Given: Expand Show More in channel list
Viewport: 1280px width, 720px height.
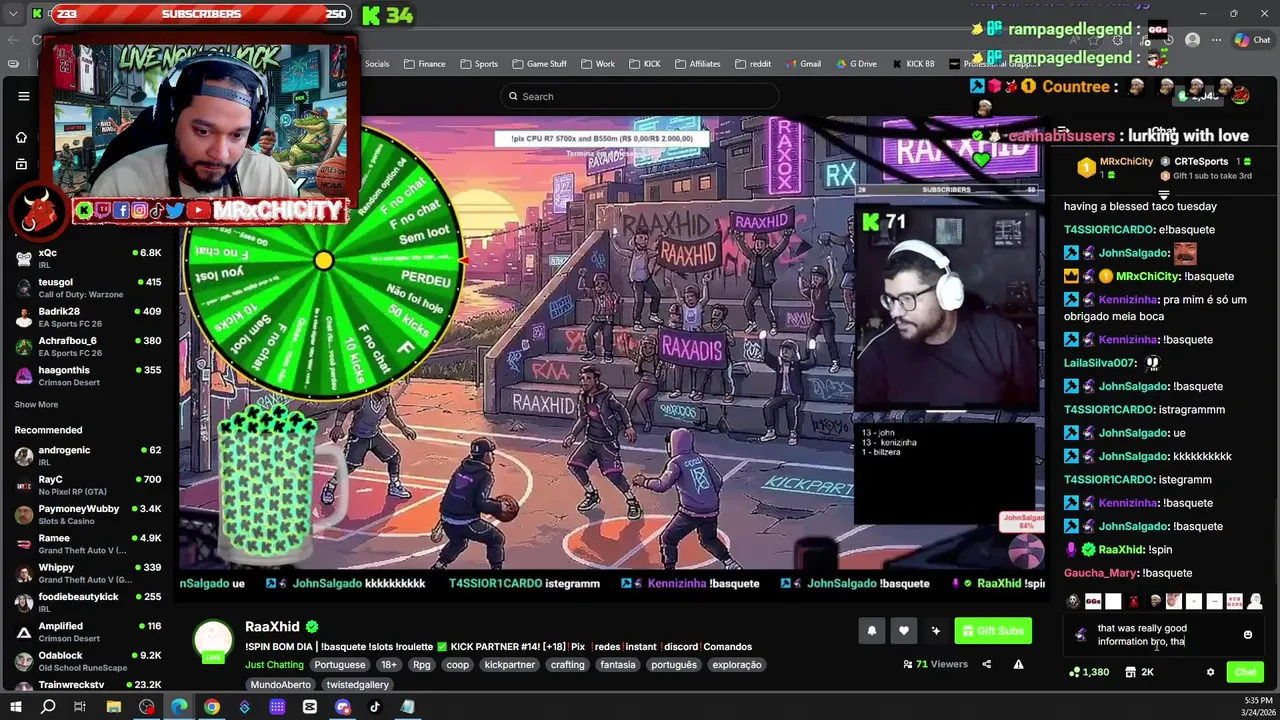Looking at the screenshot, I should [36, 405].
